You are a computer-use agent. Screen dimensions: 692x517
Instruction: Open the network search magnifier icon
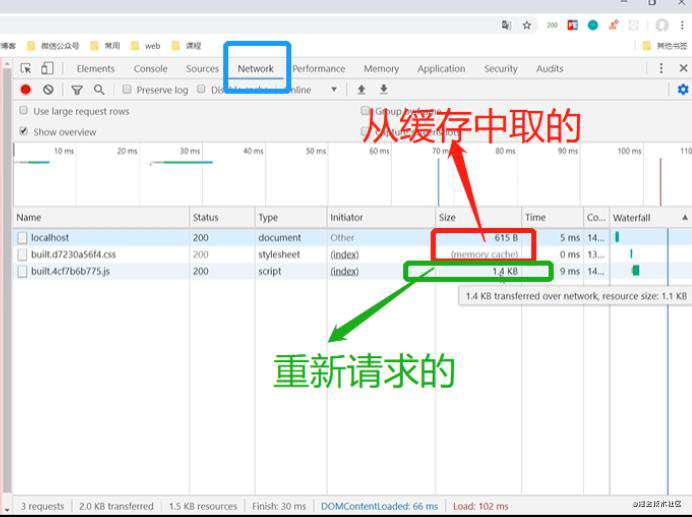[99, 90]
